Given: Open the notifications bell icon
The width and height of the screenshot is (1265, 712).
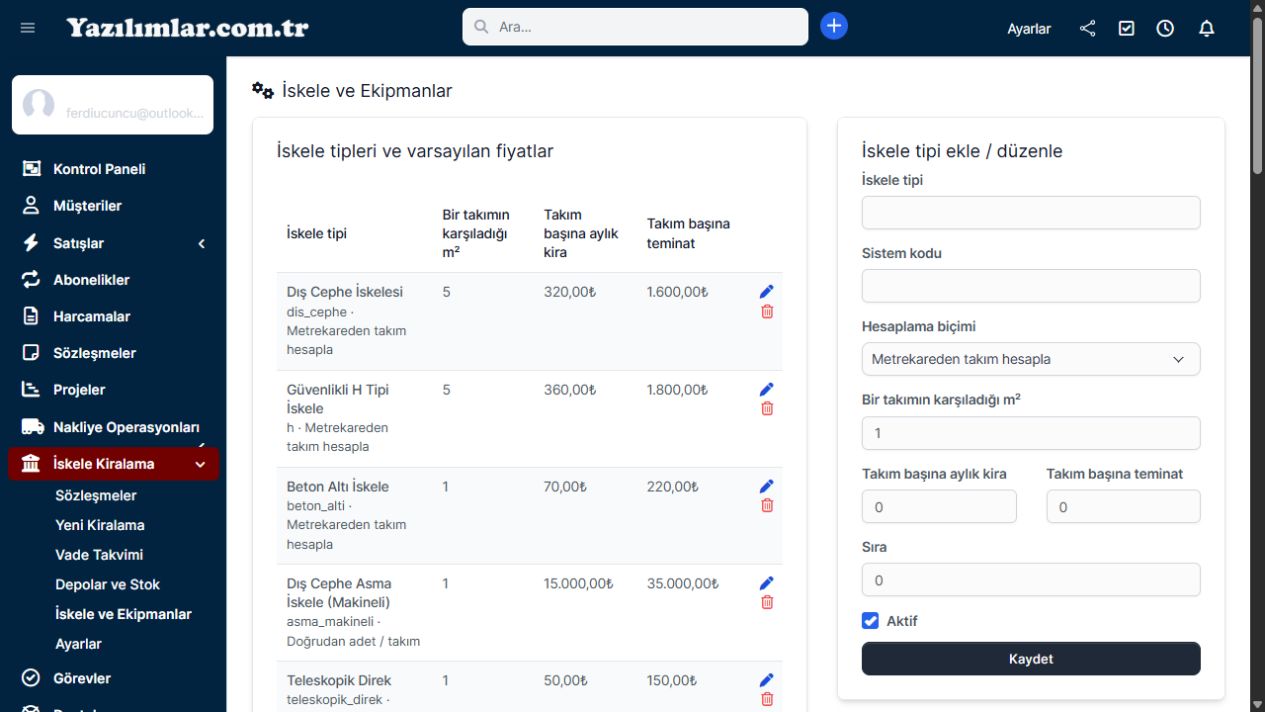Looking at the screenshot, I should (x=1207, y=28).
